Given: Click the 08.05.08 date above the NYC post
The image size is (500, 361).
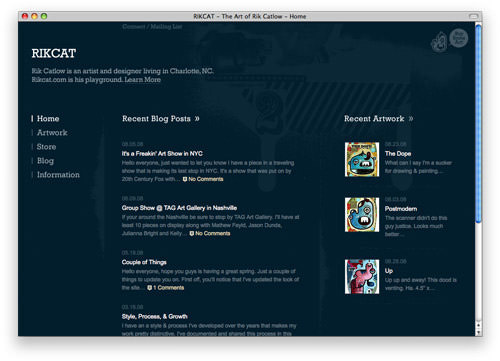Looking at the screenshot, I should pos(132,144).
